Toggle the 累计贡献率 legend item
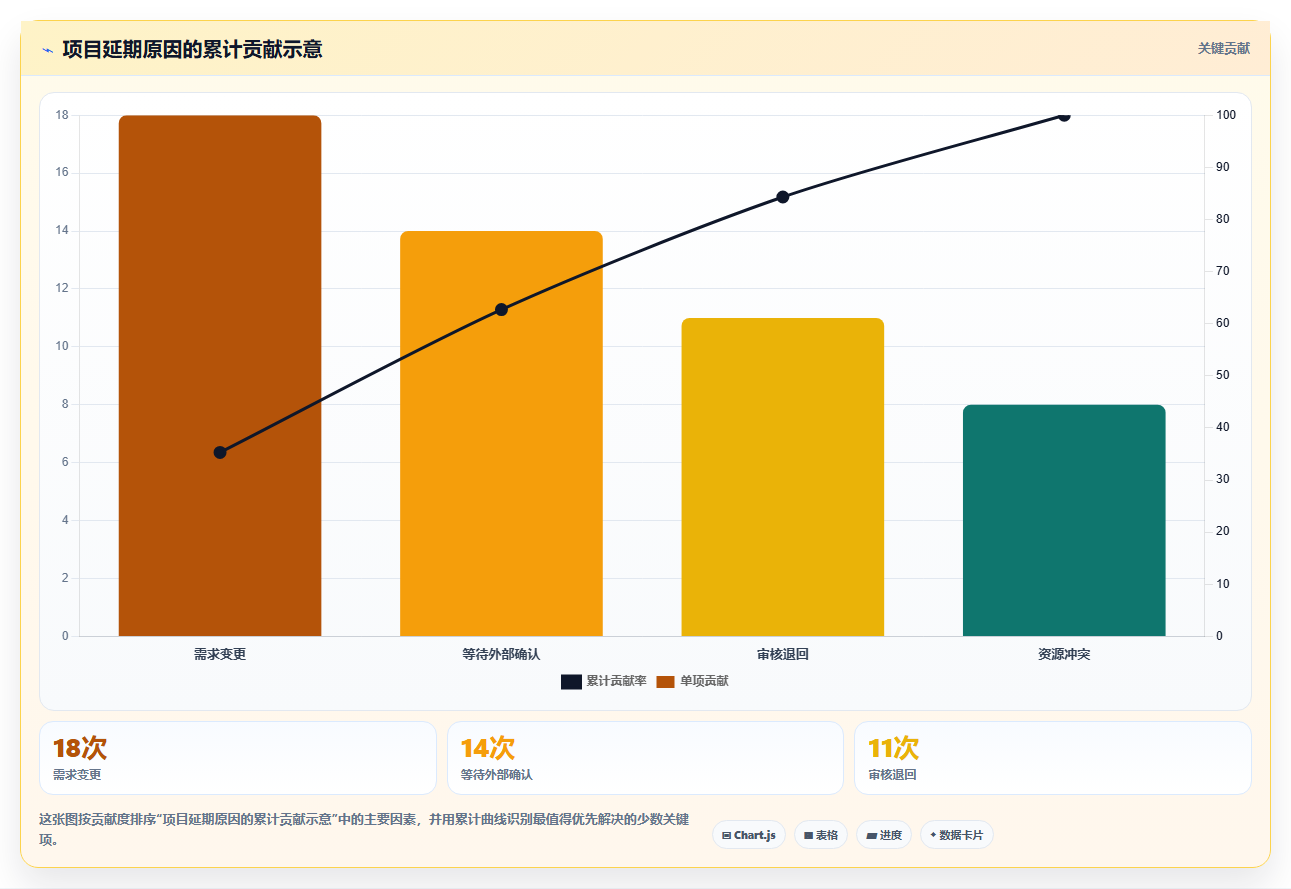Viewport: 1291px width, 889px height. 603,681
